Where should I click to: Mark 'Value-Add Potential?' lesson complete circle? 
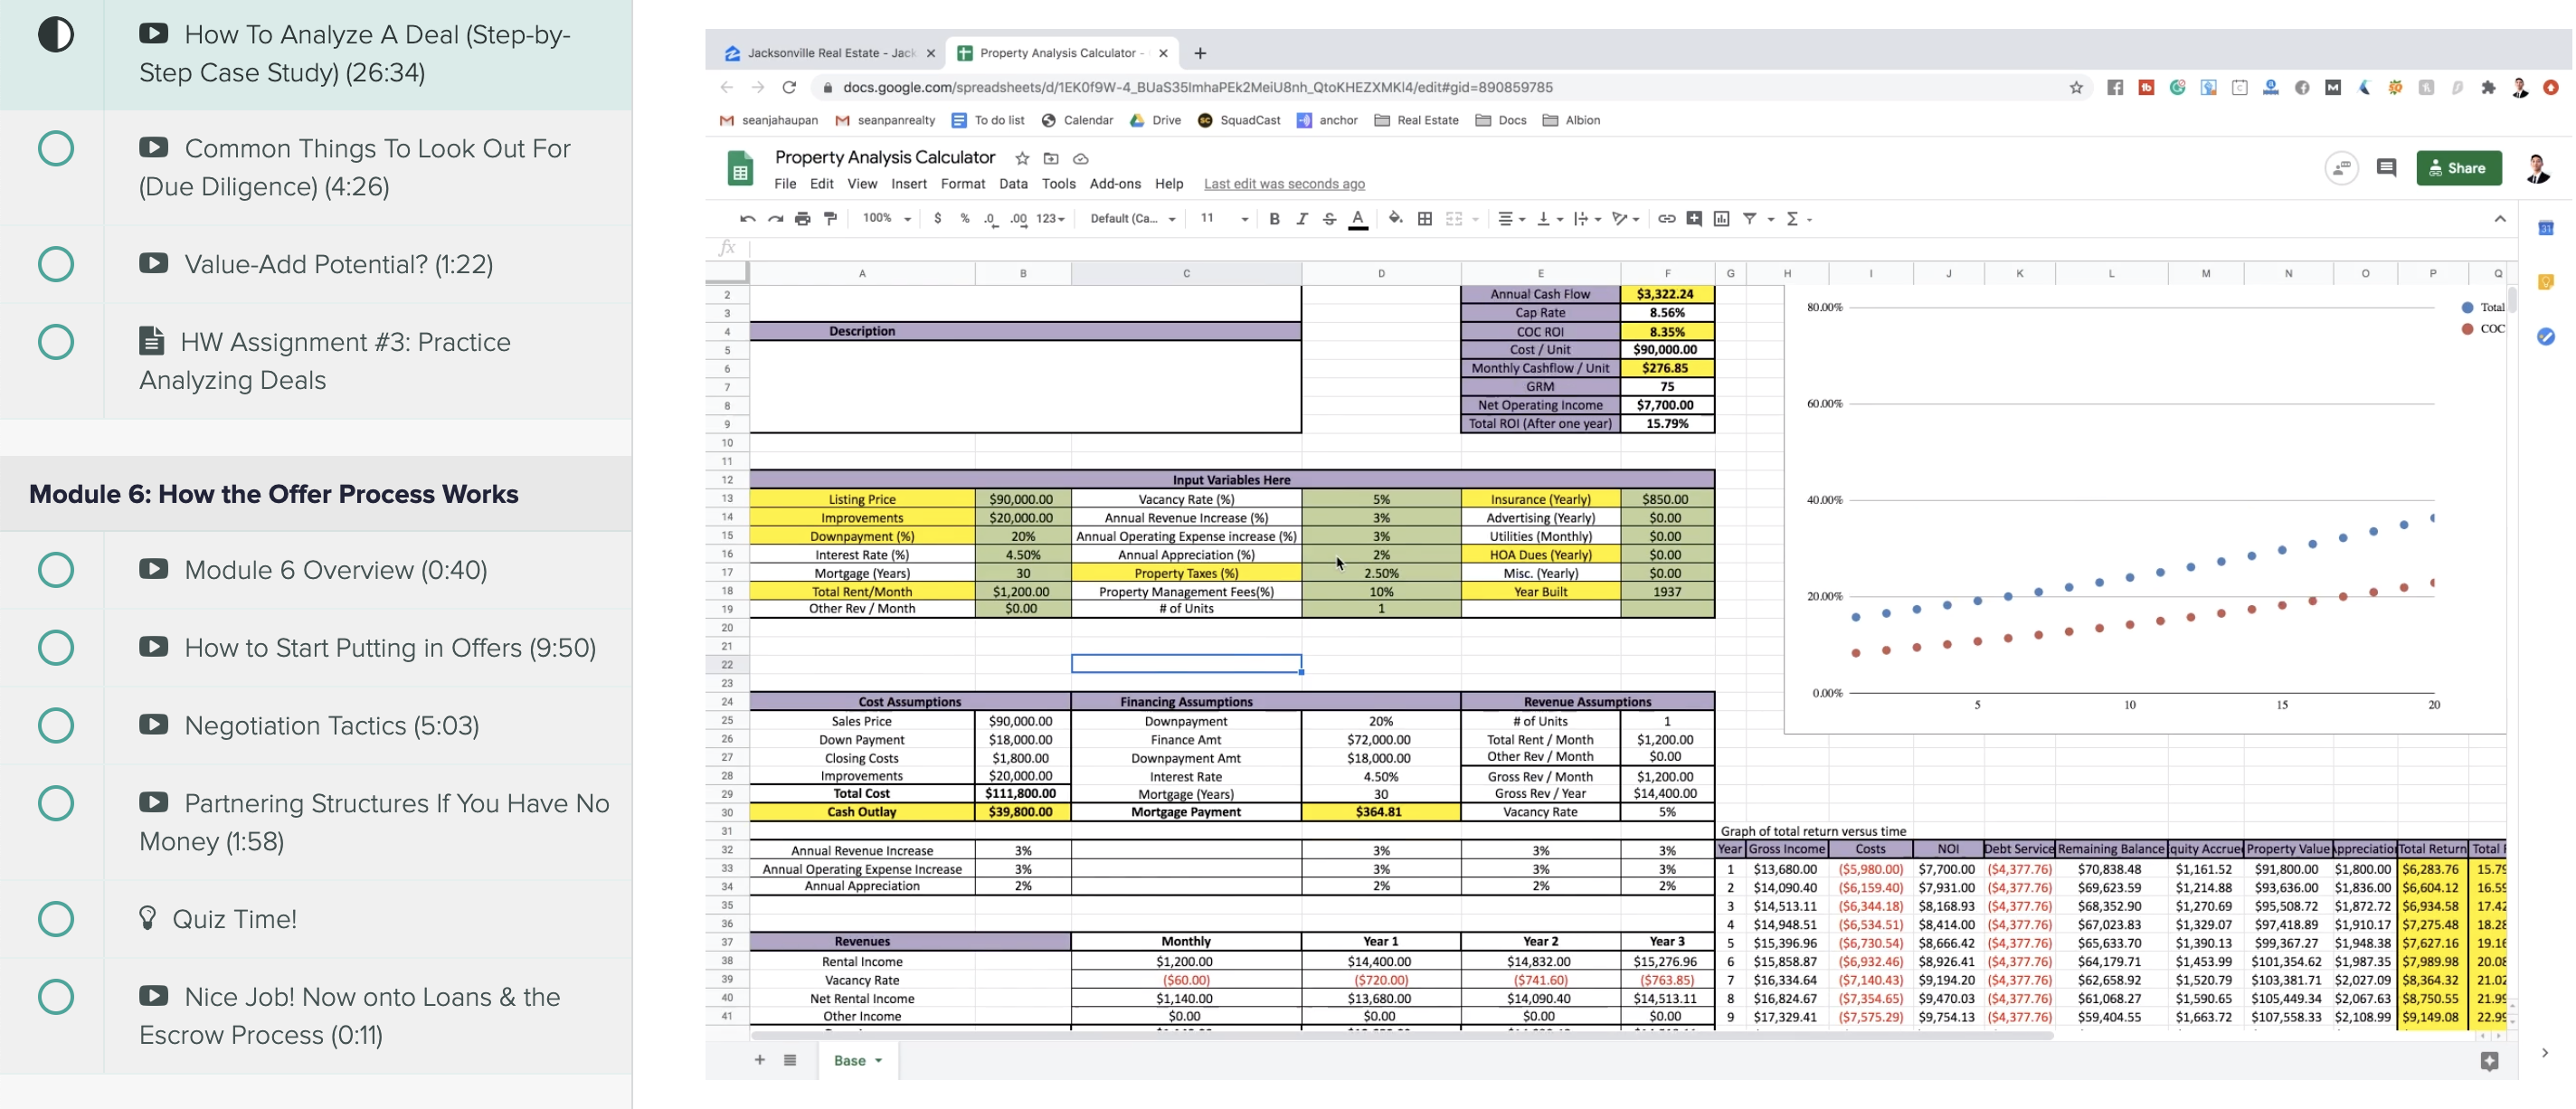point(56,264)
